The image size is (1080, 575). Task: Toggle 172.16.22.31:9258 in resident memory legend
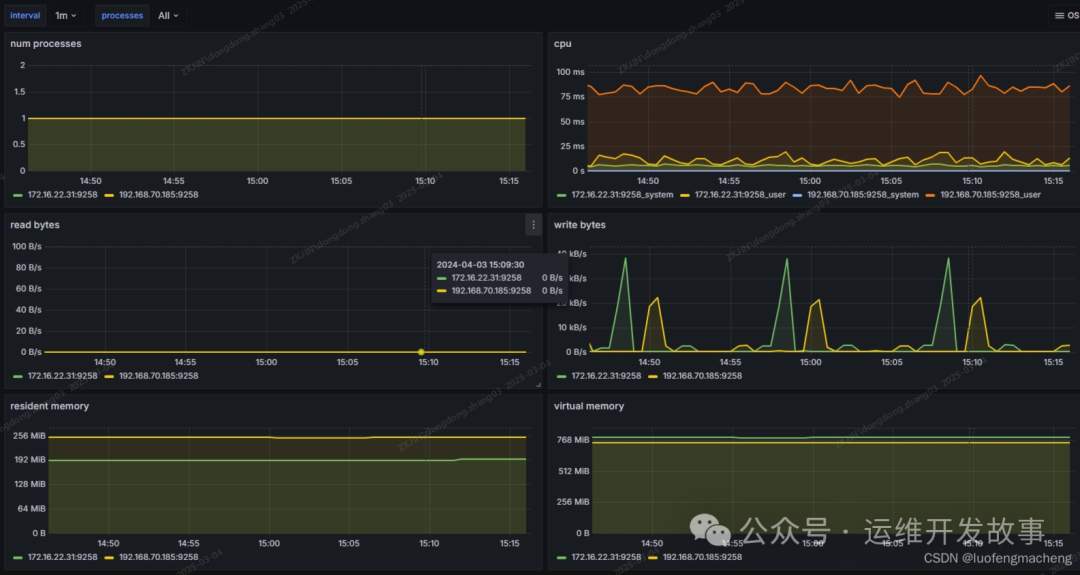coord(62,557)
